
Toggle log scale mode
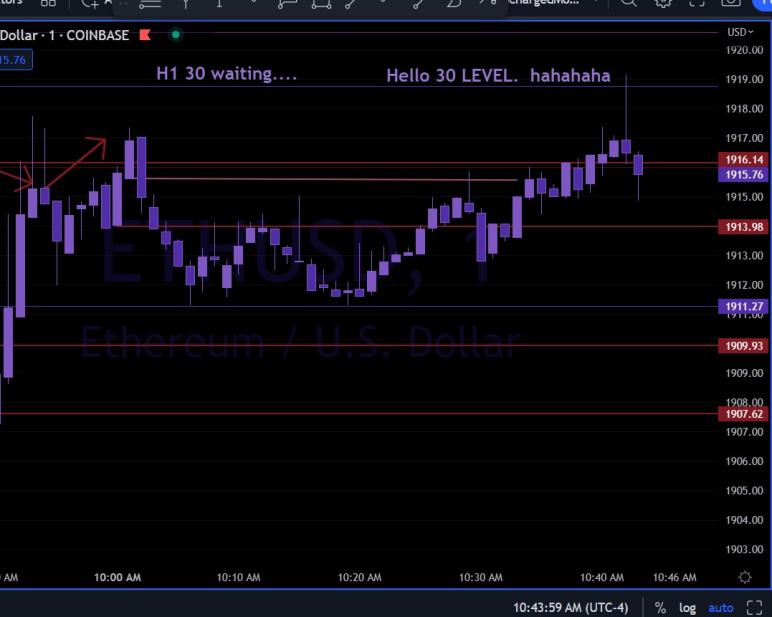pos(687,608)
